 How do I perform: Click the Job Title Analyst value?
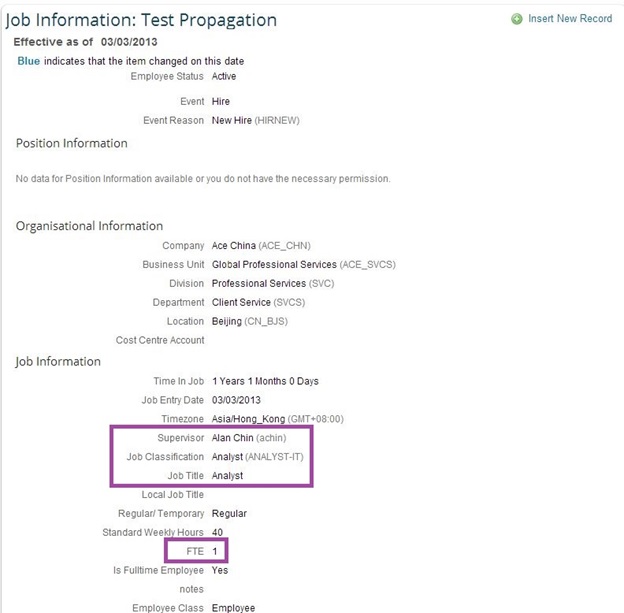click(x=227, y=476)
